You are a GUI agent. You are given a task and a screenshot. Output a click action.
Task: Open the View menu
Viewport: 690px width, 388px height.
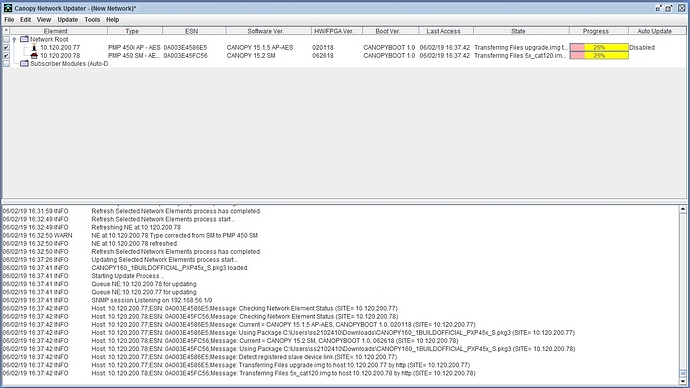pyautogui.click(x=44, y=19)
